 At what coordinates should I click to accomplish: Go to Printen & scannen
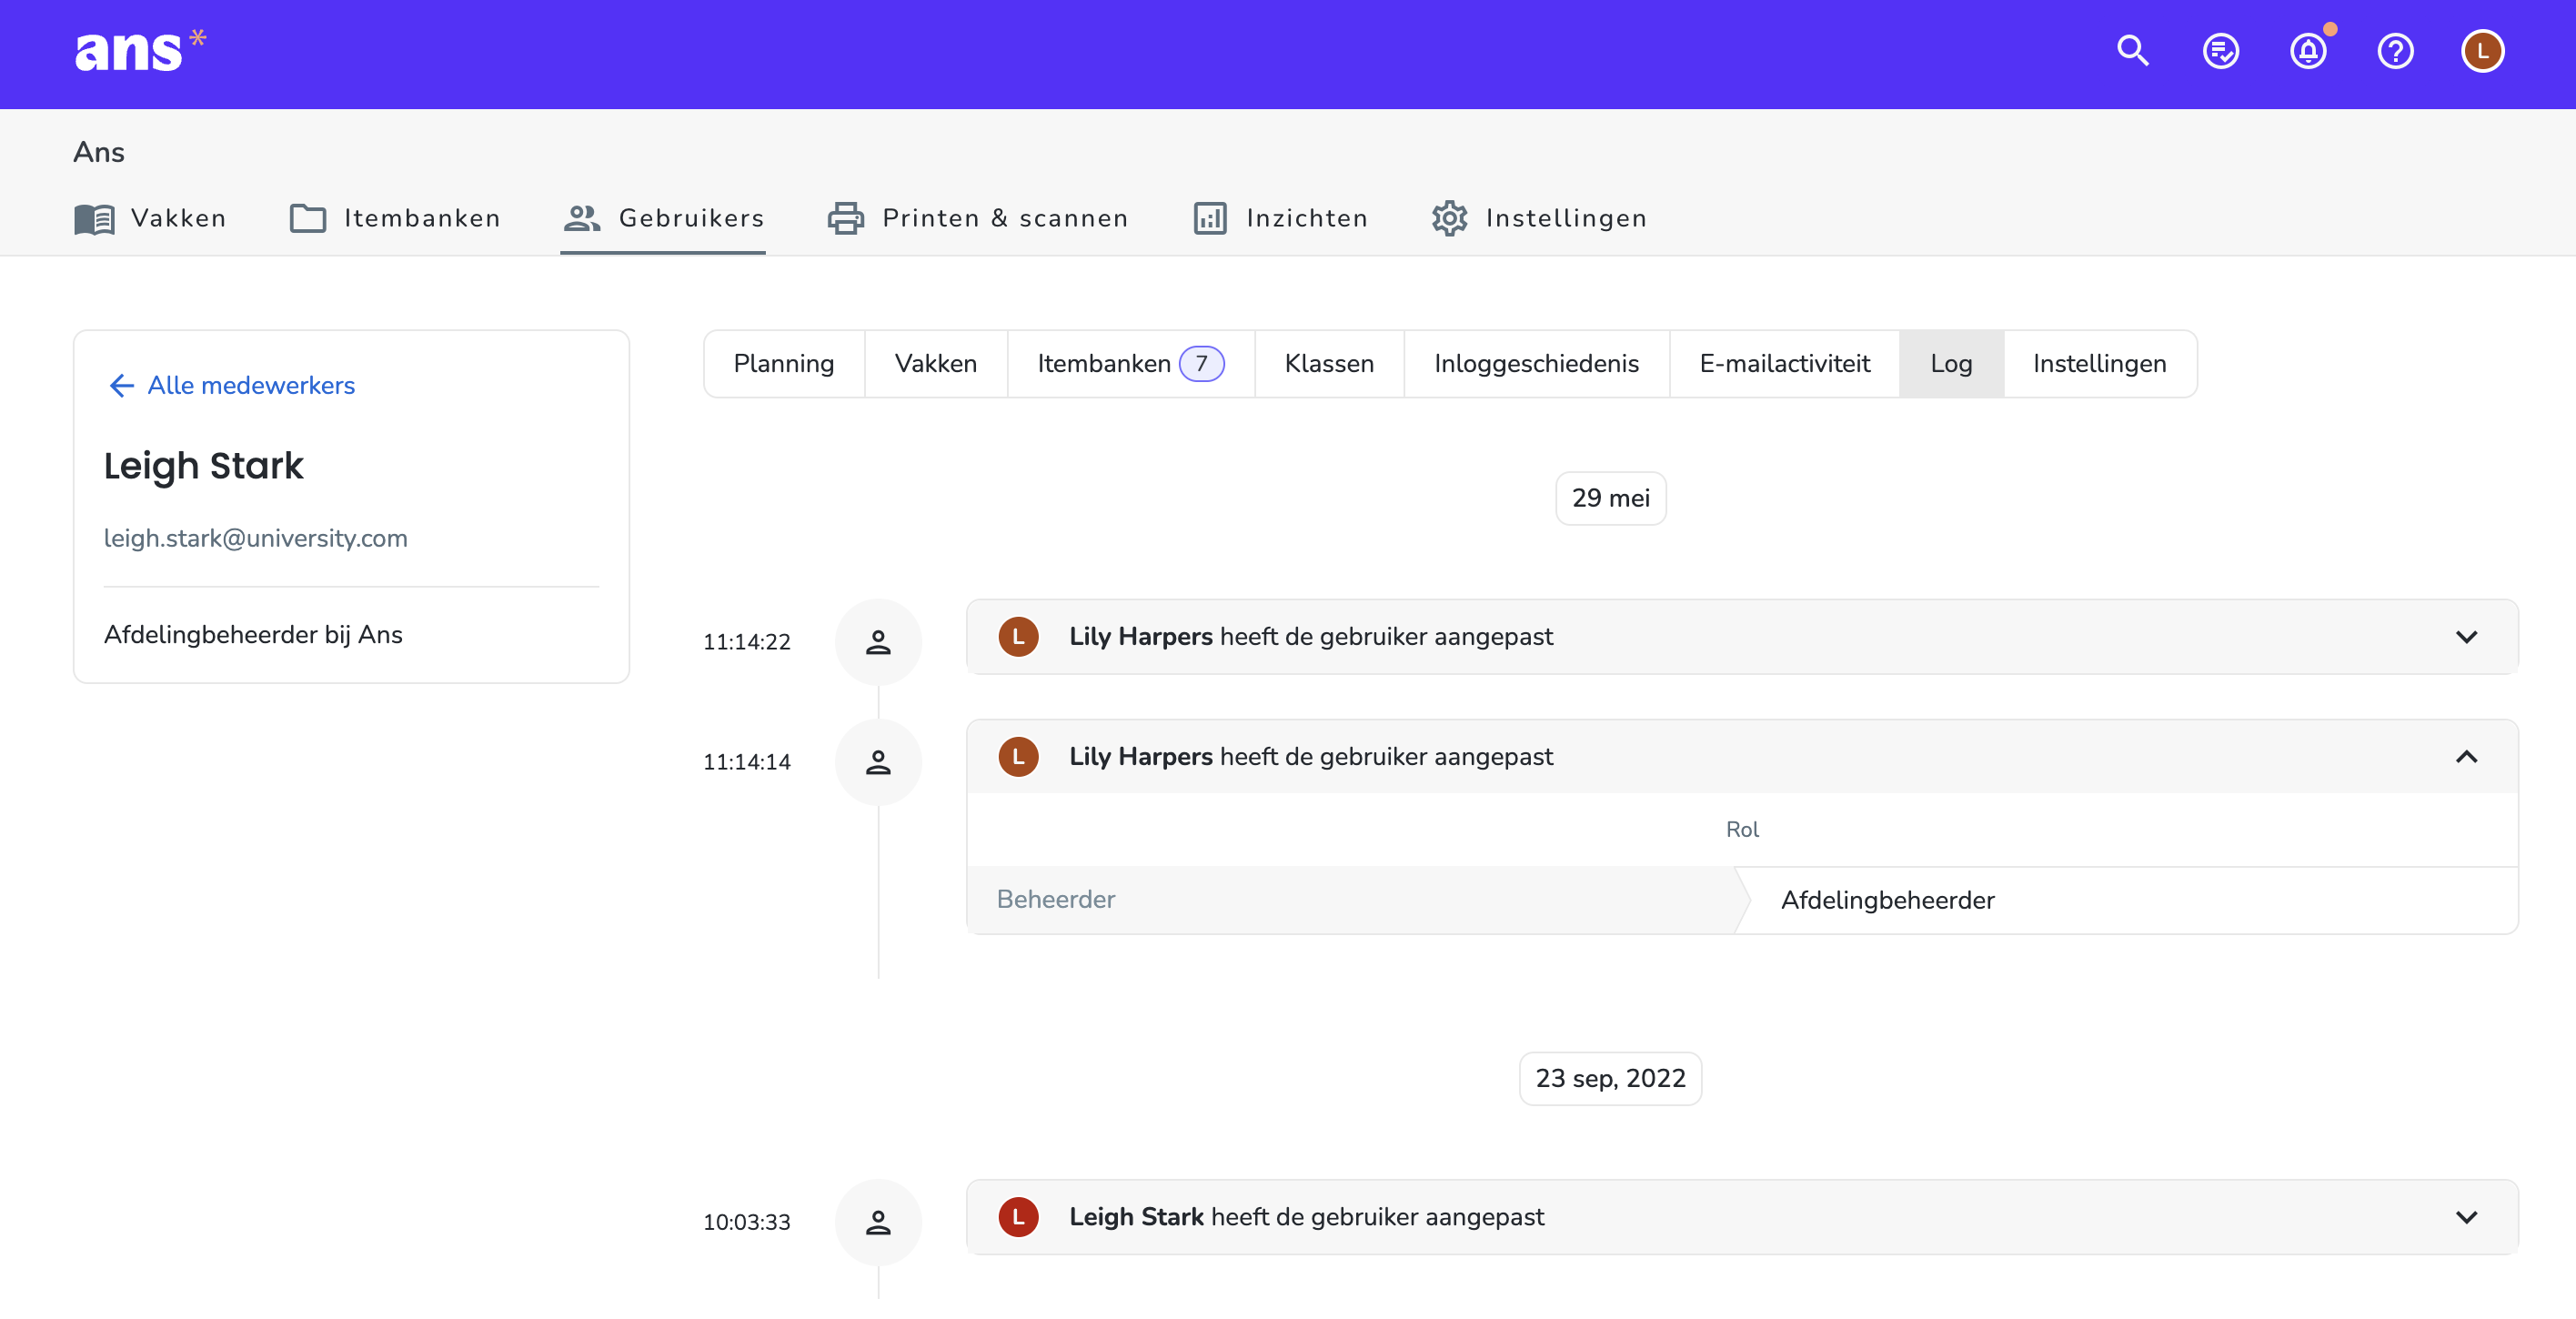[x=978, y=219]
